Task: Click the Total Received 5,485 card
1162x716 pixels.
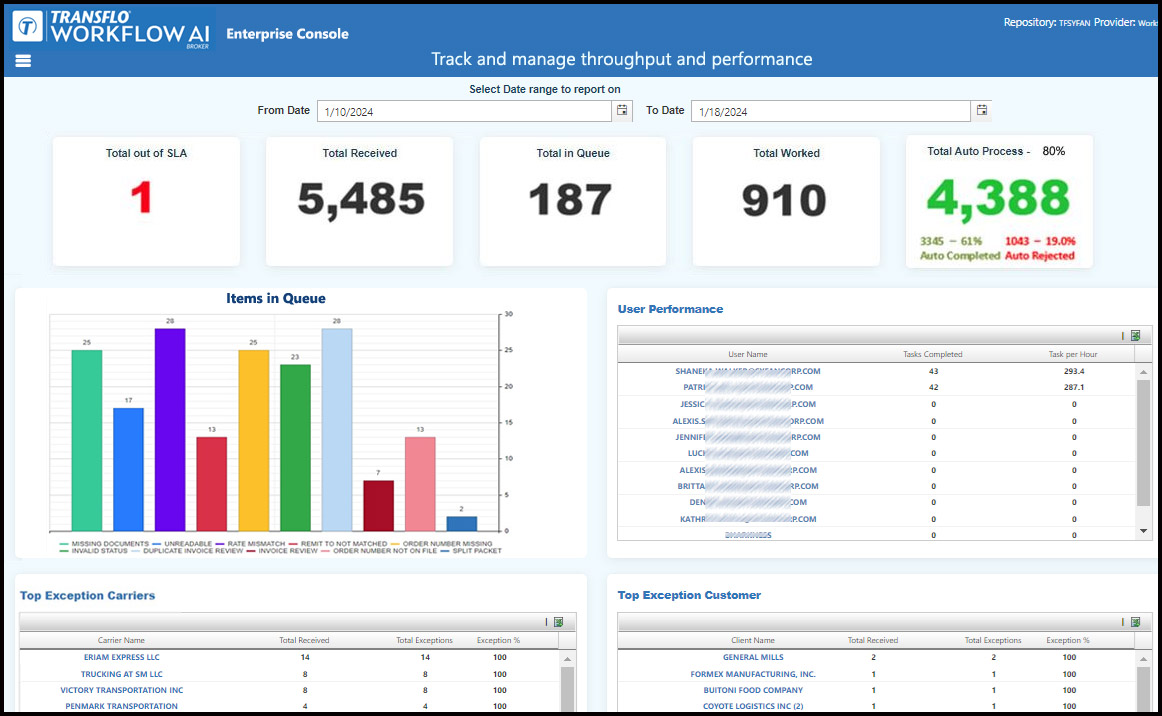Action: coord(359,201)
